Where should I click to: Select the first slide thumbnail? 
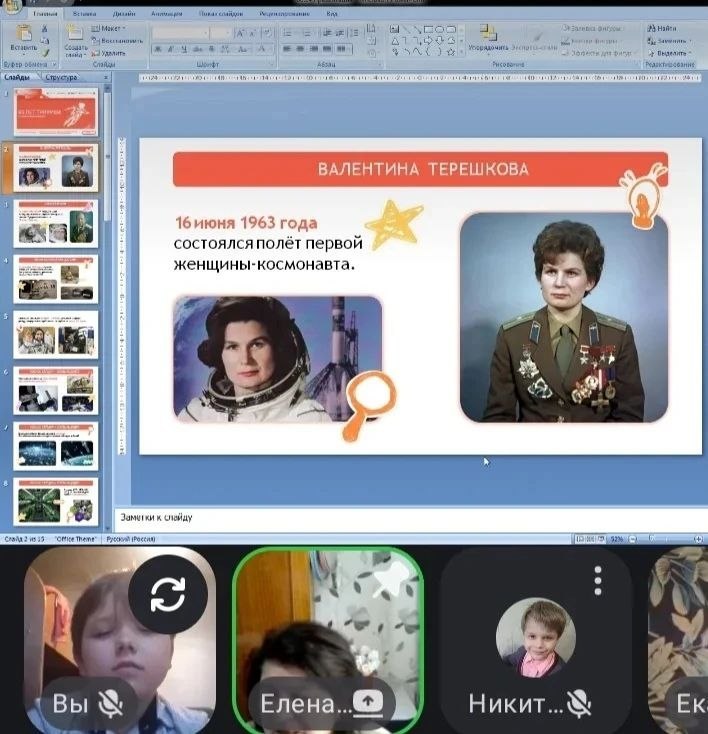(x=56, y=112)
